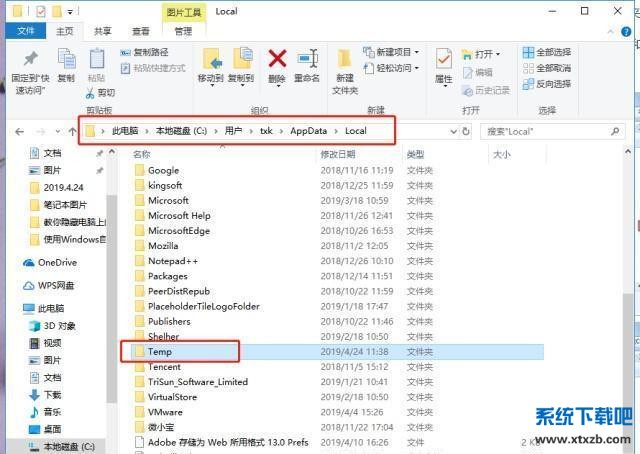Create a folder with 新建文件夹 icon
640x454 pixels.
point(345,62)
